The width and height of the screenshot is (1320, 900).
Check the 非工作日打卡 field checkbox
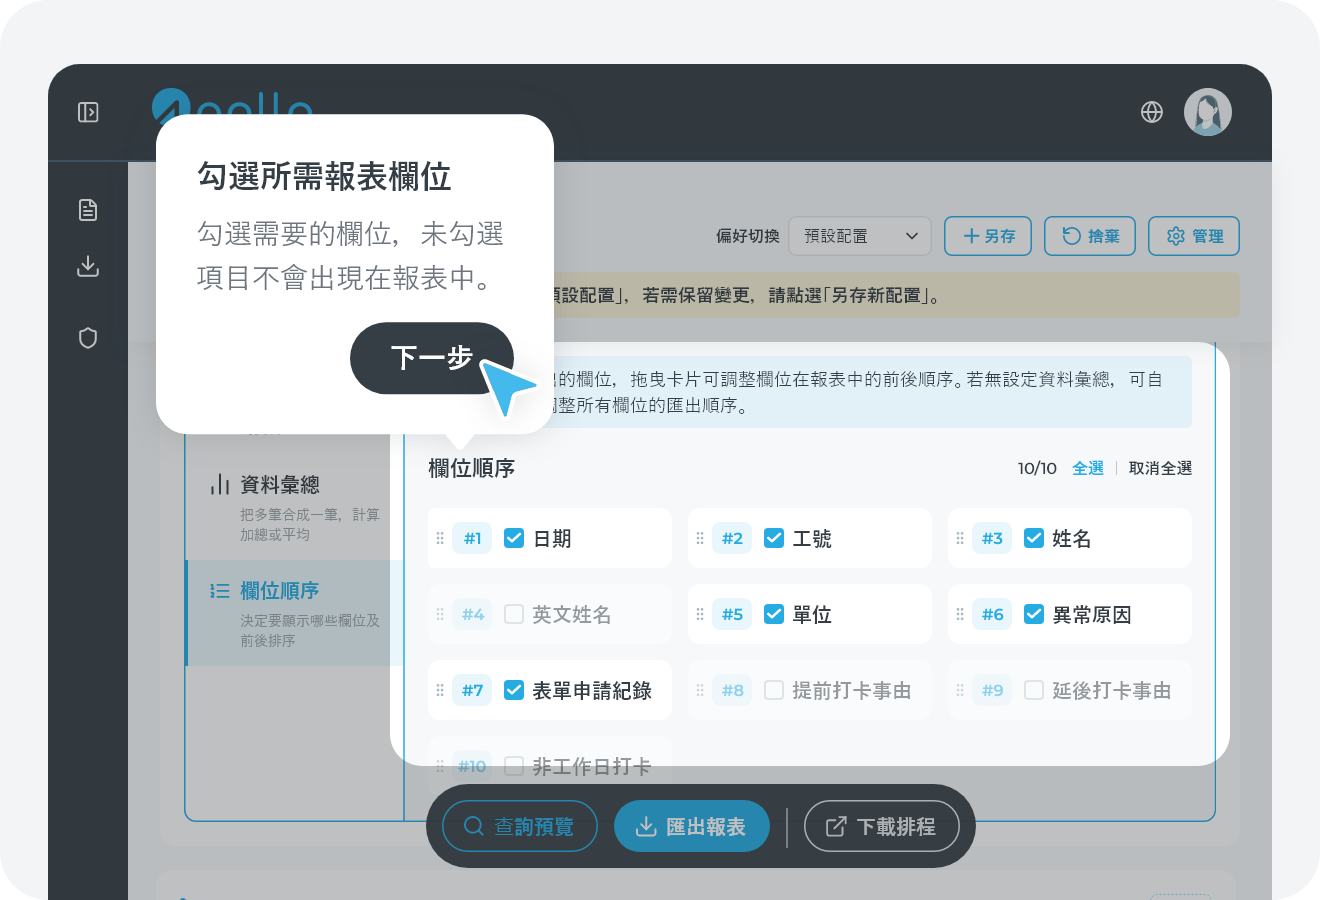514,766
